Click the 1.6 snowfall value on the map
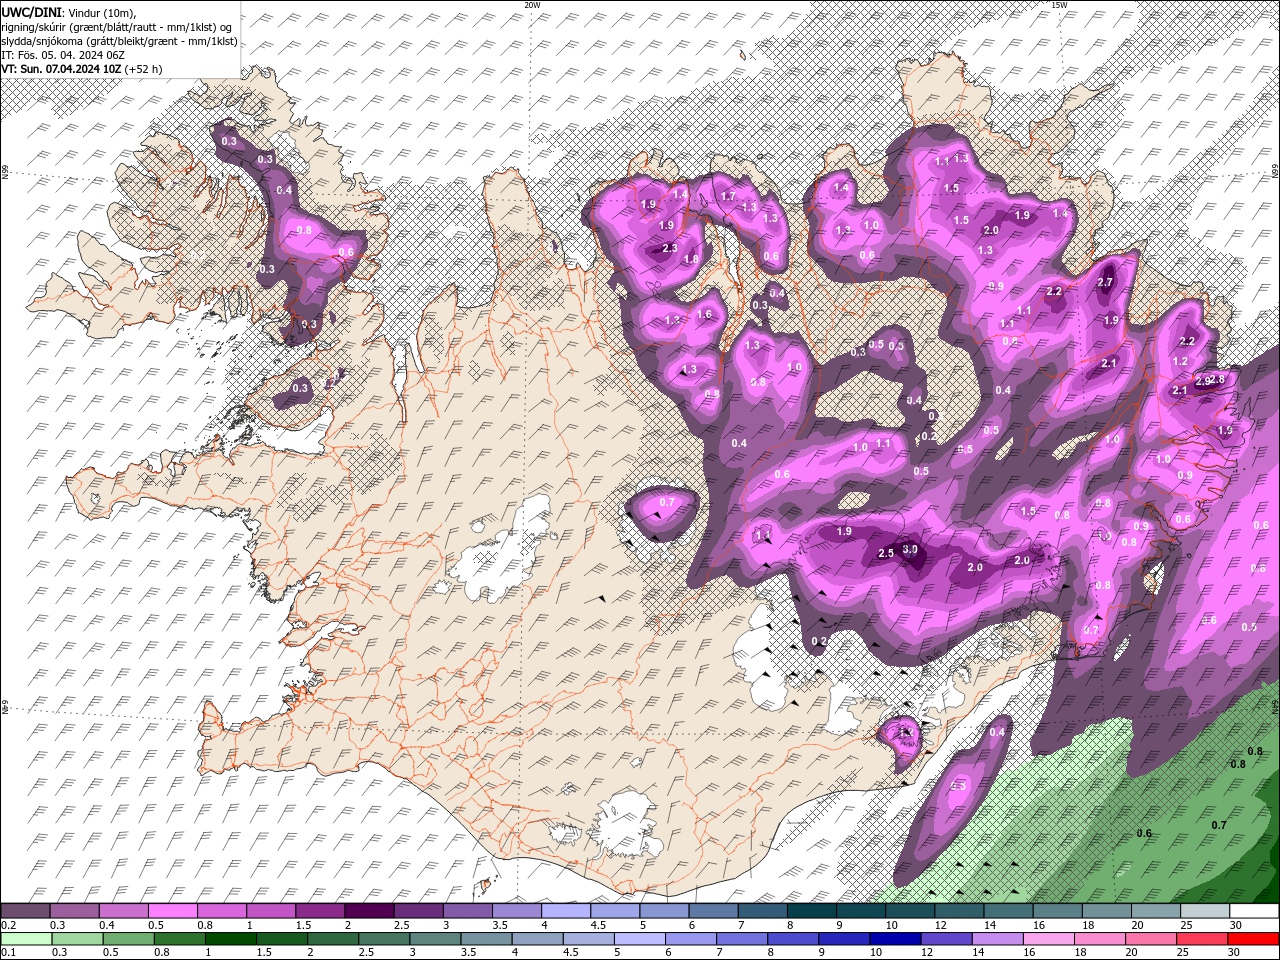 704,314
